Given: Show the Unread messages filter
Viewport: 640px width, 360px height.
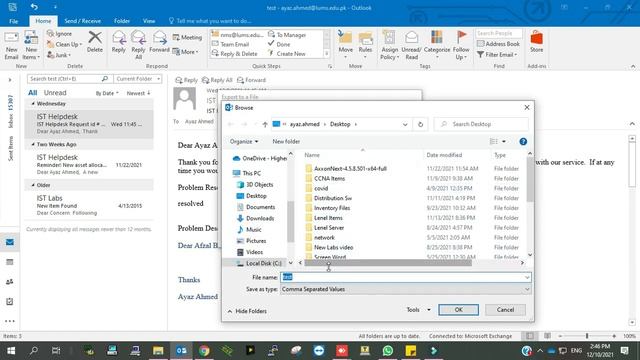Looking at the screenshot, I should pos(55,93).
